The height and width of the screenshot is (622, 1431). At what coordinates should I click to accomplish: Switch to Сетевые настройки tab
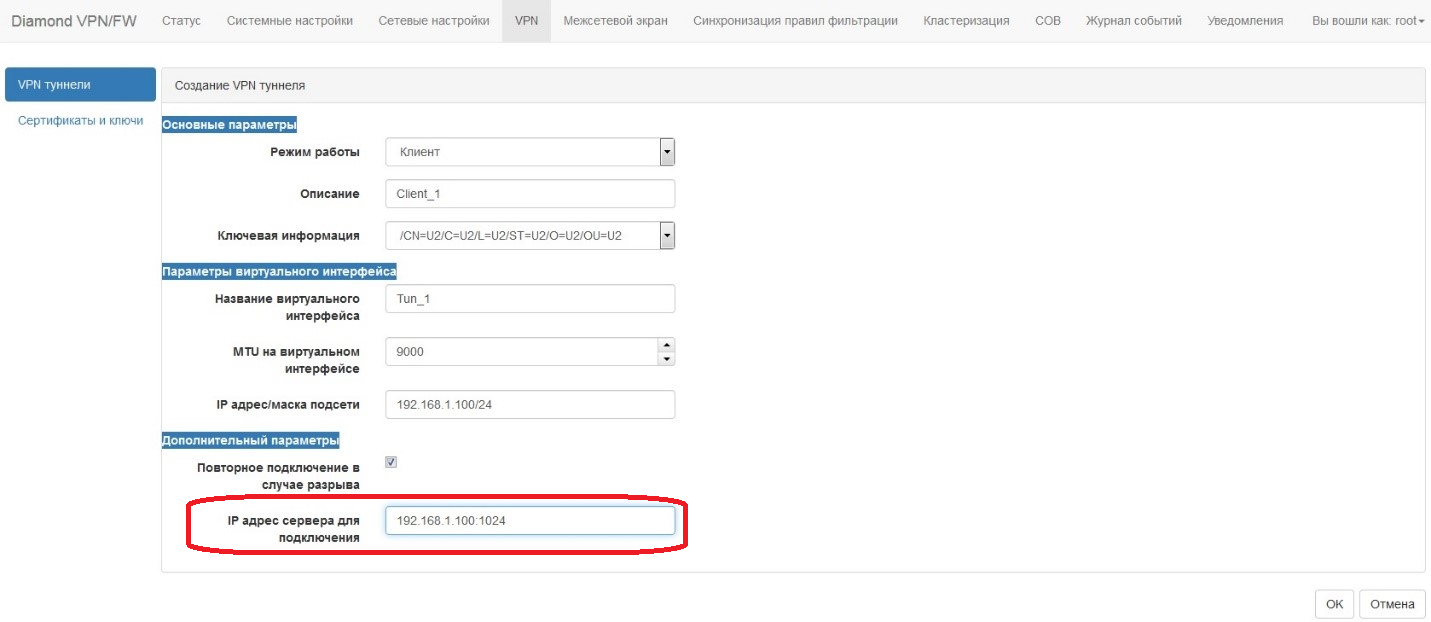point(434,21)
